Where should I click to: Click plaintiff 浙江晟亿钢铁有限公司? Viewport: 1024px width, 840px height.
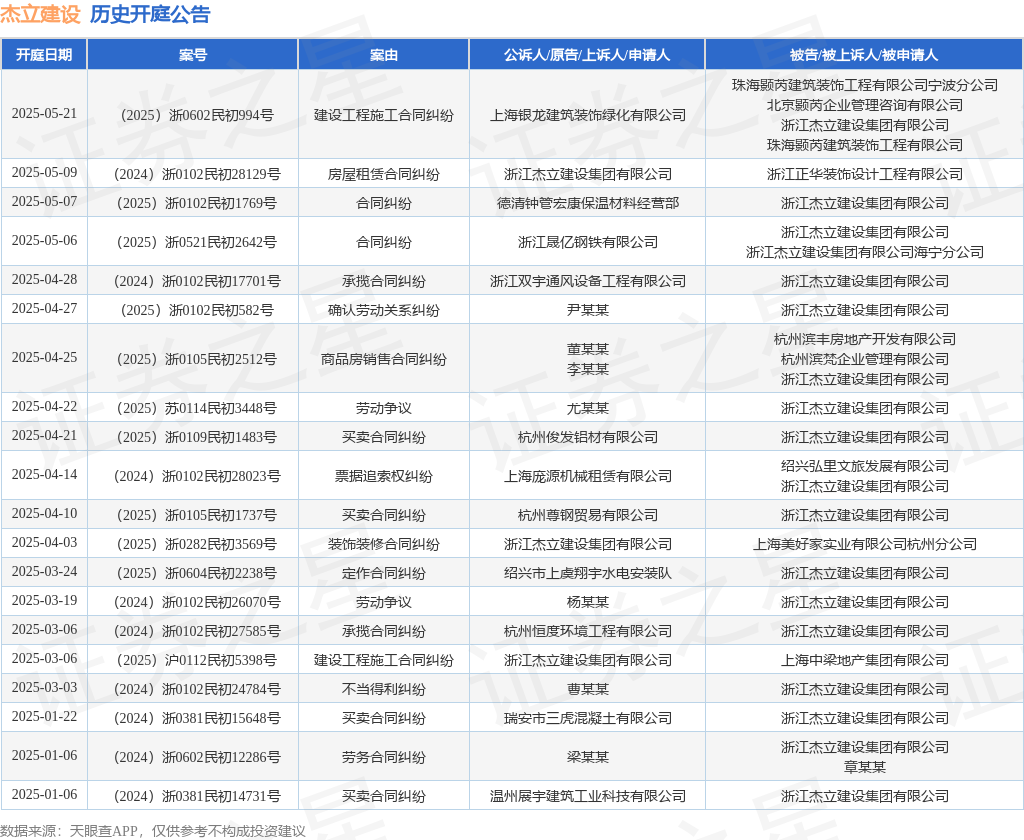pyautogui.click(x=587, y=242)
